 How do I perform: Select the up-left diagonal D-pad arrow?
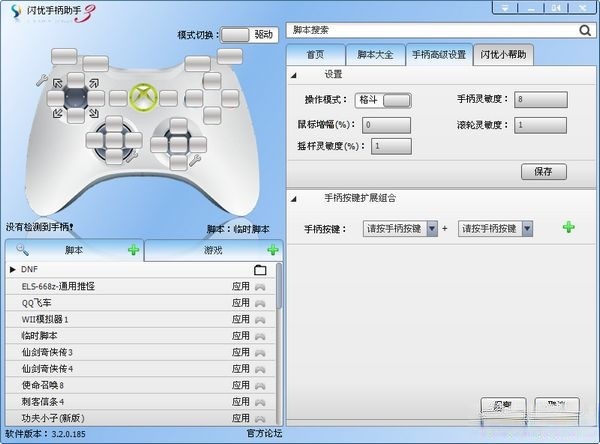(x=58, y=83)
